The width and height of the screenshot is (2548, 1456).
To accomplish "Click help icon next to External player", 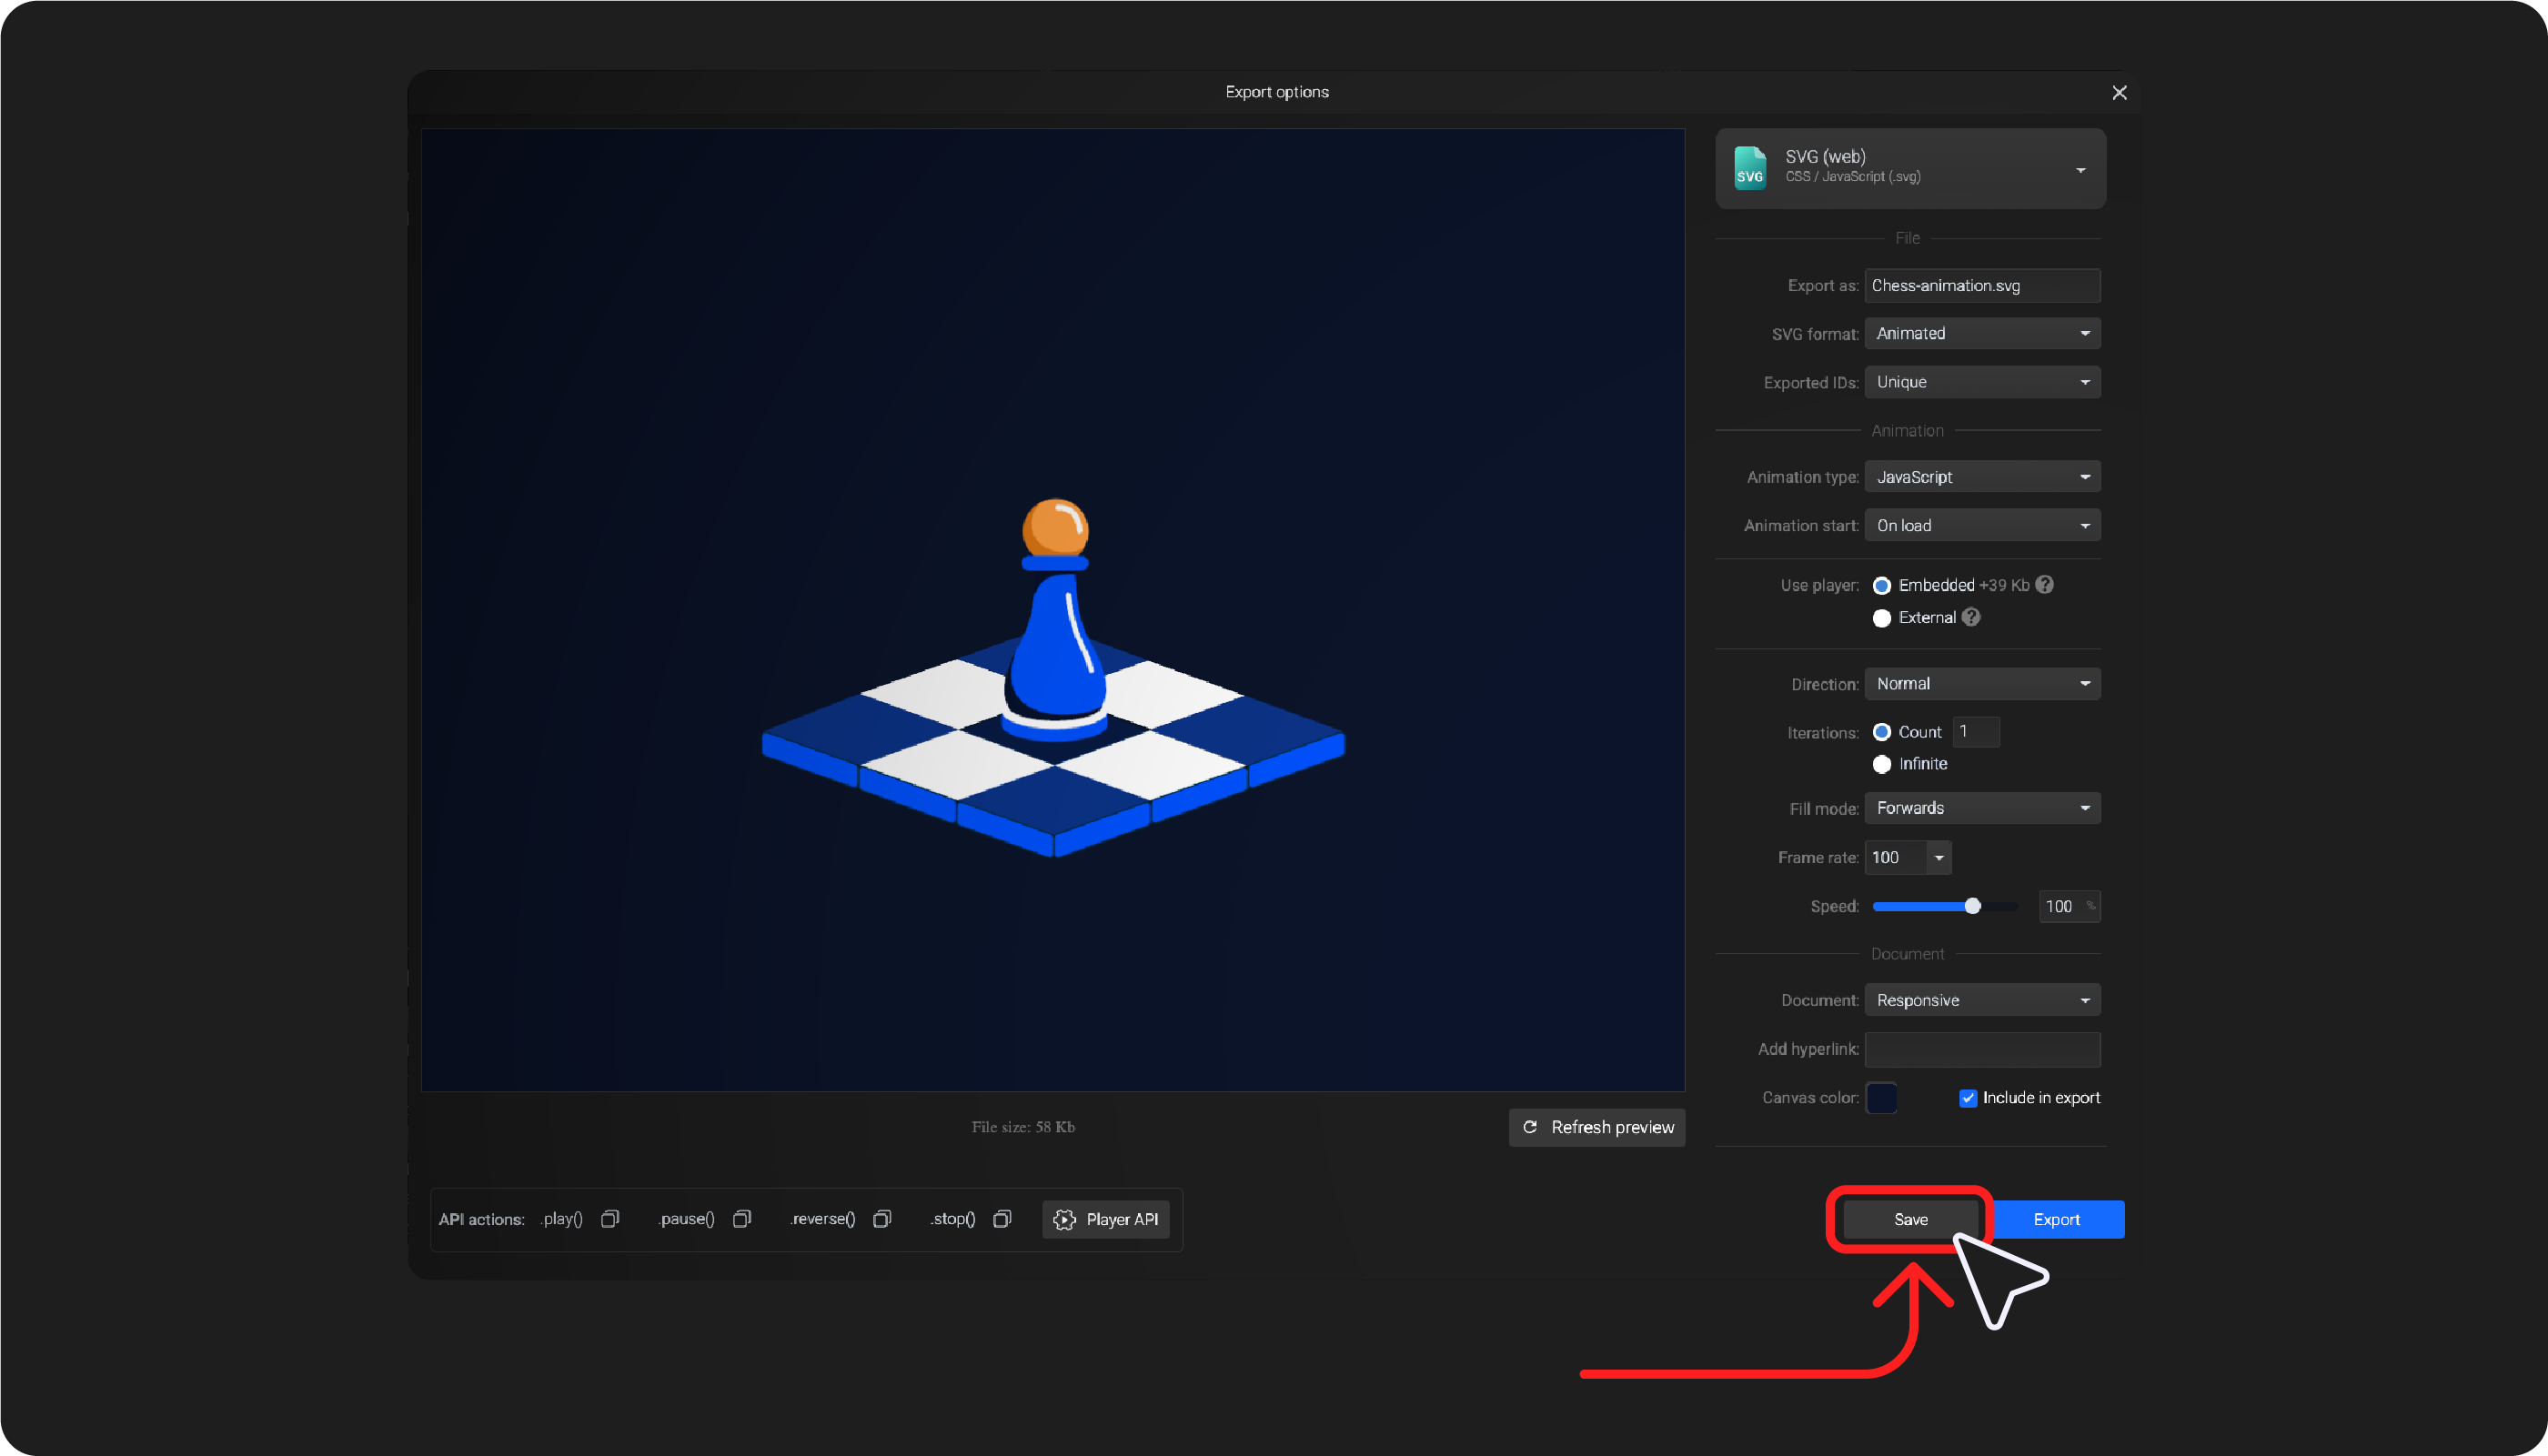I will 1971,617.
